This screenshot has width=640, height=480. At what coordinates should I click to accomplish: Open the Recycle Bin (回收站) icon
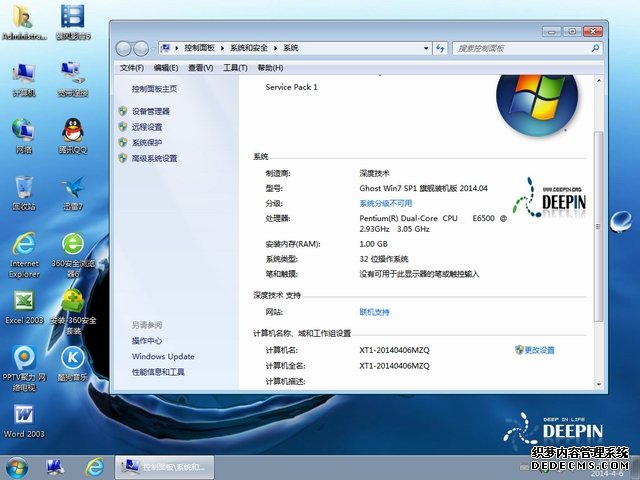click(x=24, y=193)
